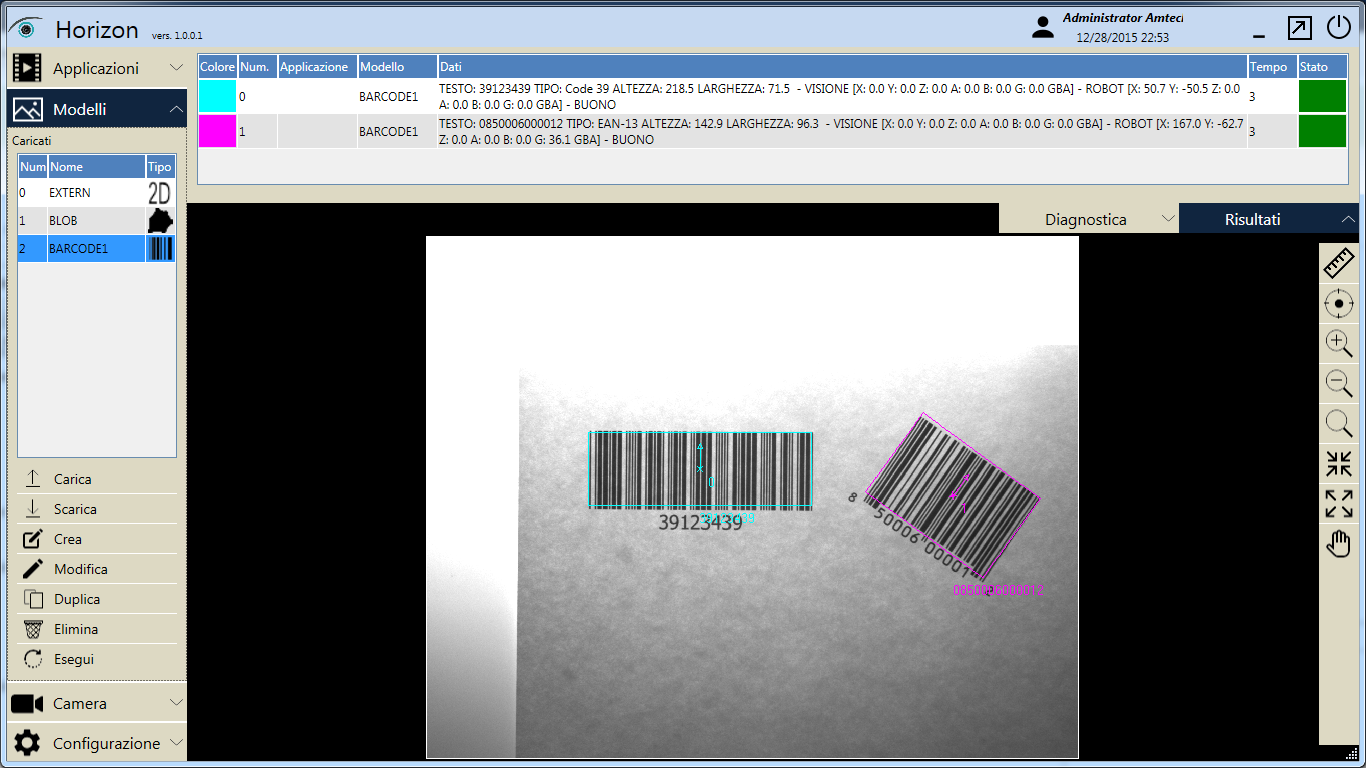Click the pop-out window arrow icon
1366x768 pixels.
1300,28
